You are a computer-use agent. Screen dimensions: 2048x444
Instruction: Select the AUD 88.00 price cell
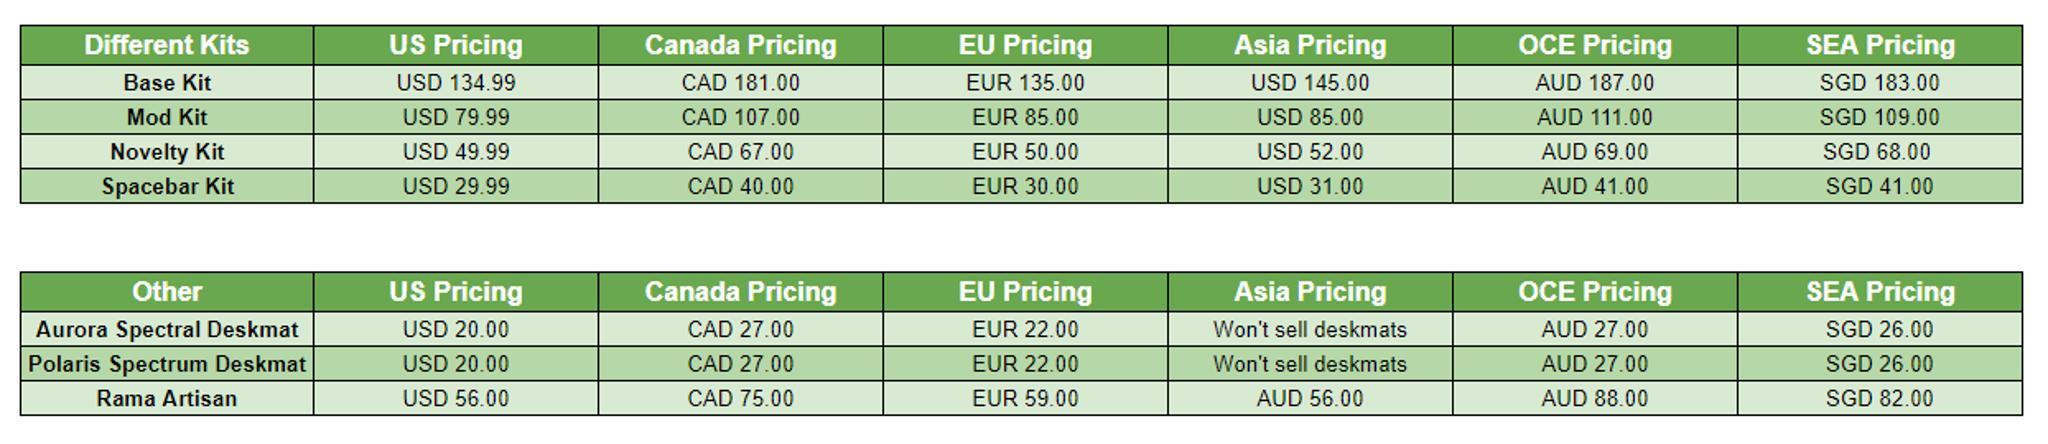[1594, 399]
